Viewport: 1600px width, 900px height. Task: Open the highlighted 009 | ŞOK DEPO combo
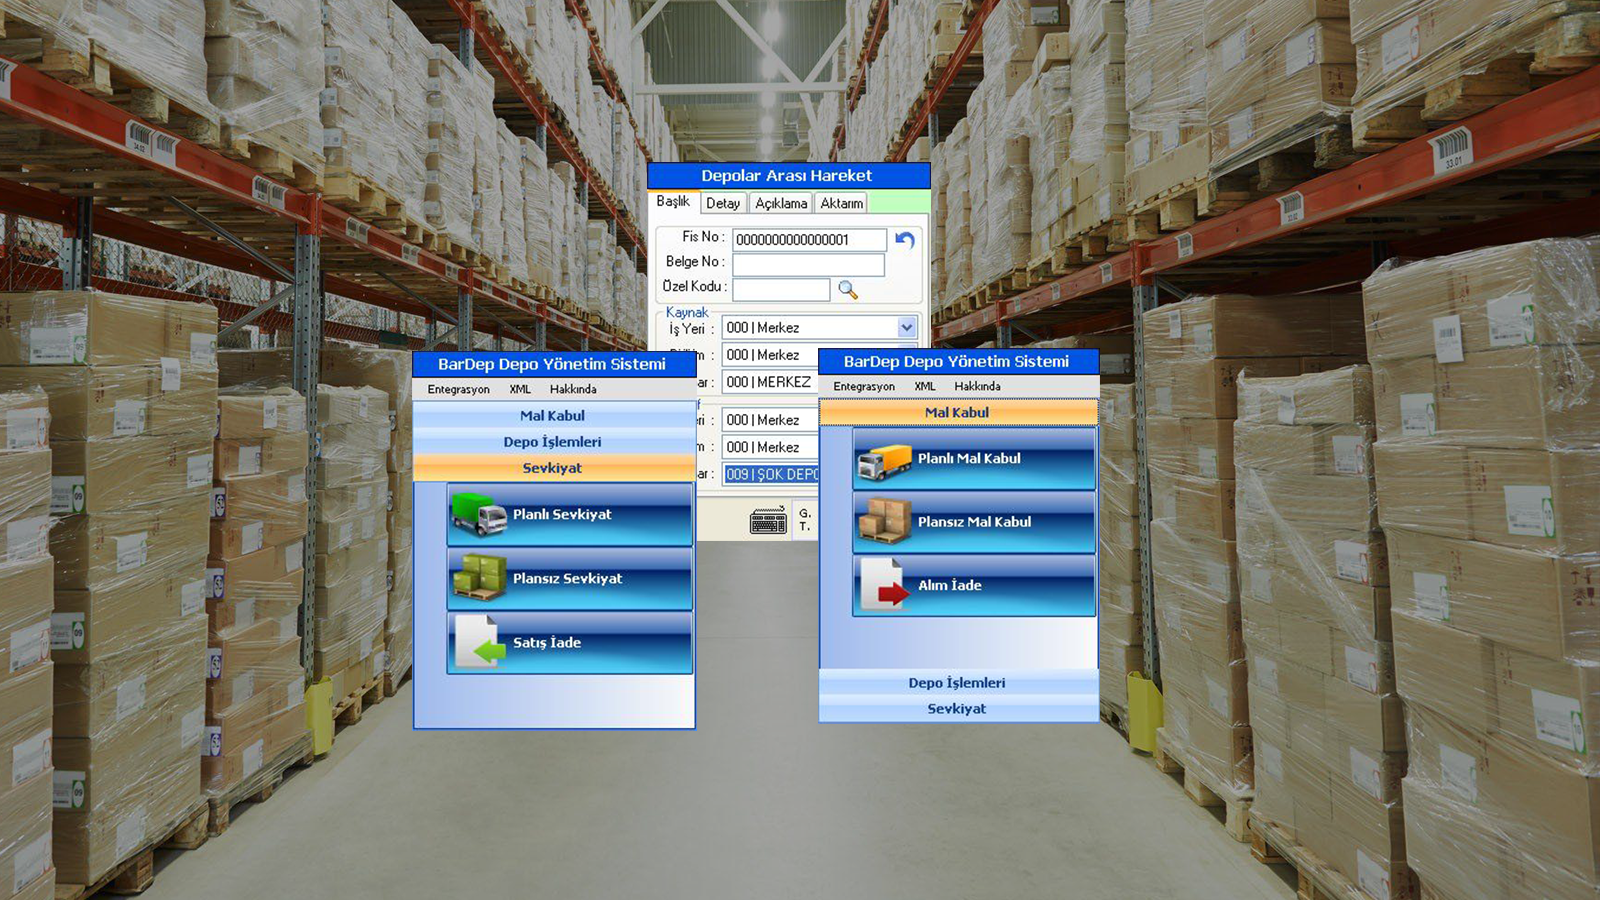tap(770, 474)
